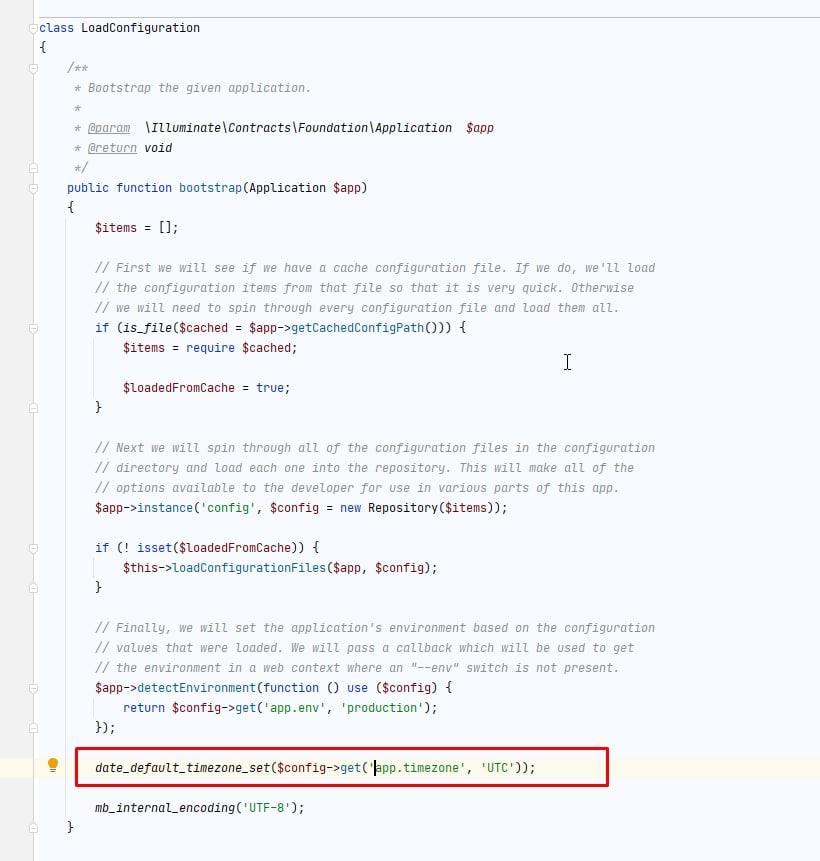Click the date_default_timezone_set function name
Viewport: 820px width, 861px height.
click(x=182, y=768)
